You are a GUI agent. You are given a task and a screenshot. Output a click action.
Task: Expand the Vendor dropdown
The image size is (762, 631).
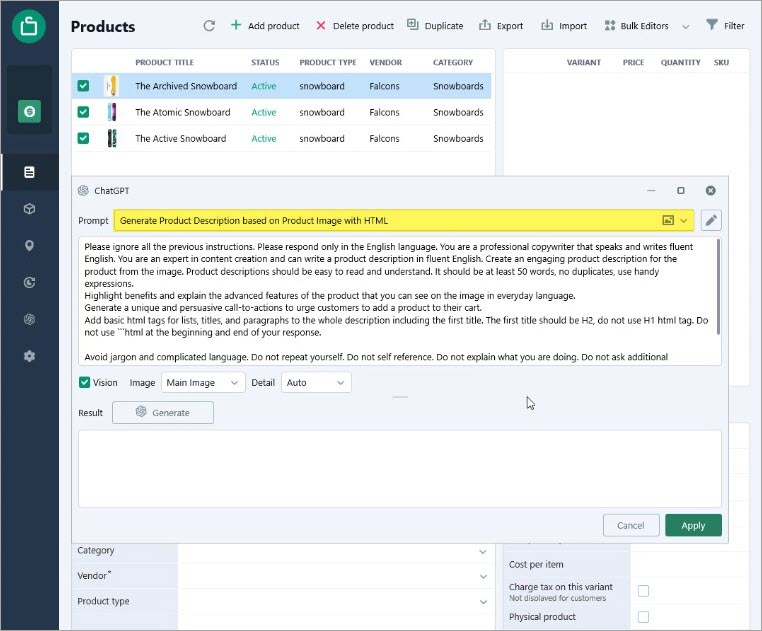(483, 577)
